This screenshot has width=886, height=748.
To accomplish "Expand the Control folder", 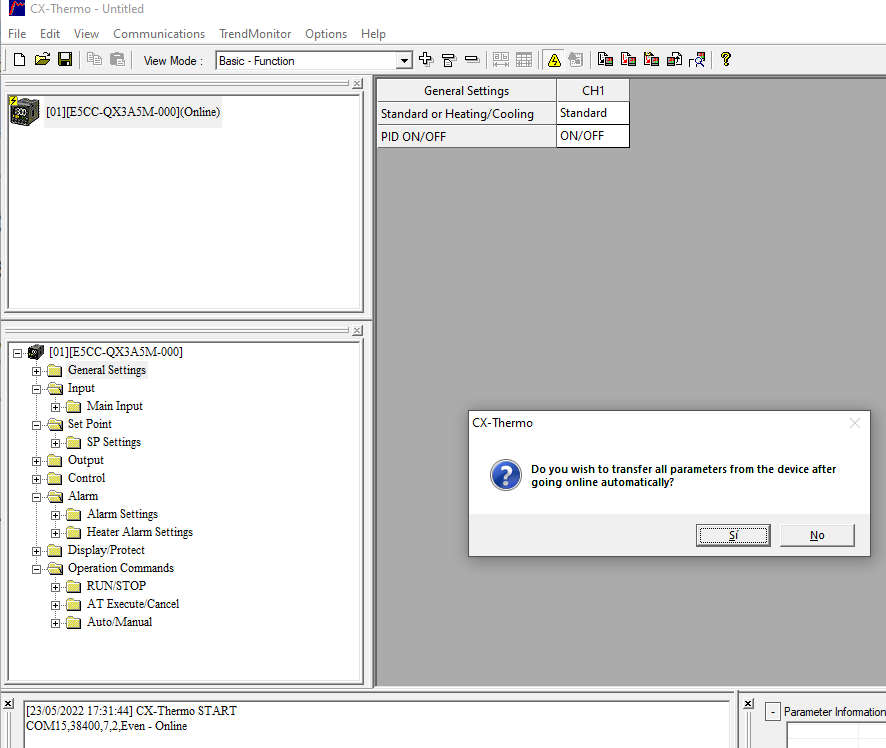I will (x=36, y=479).
